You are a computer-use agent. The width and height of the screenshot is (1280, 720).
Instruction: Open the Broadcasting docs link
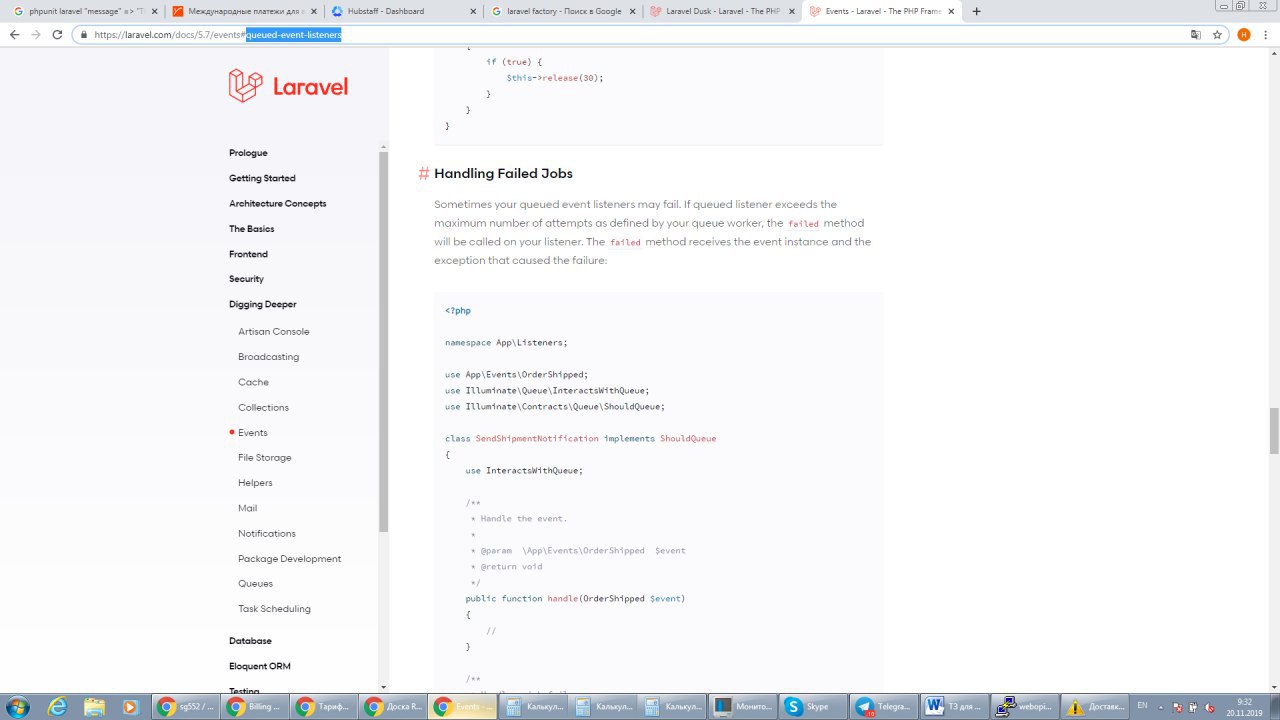[268, 357]
